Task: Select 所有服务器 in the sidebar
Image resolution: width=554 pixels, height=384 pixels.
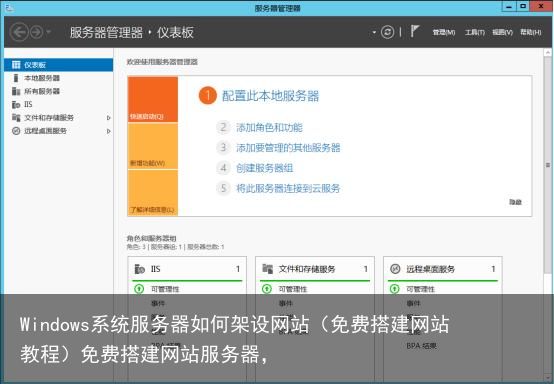Action: pos(59,91)
